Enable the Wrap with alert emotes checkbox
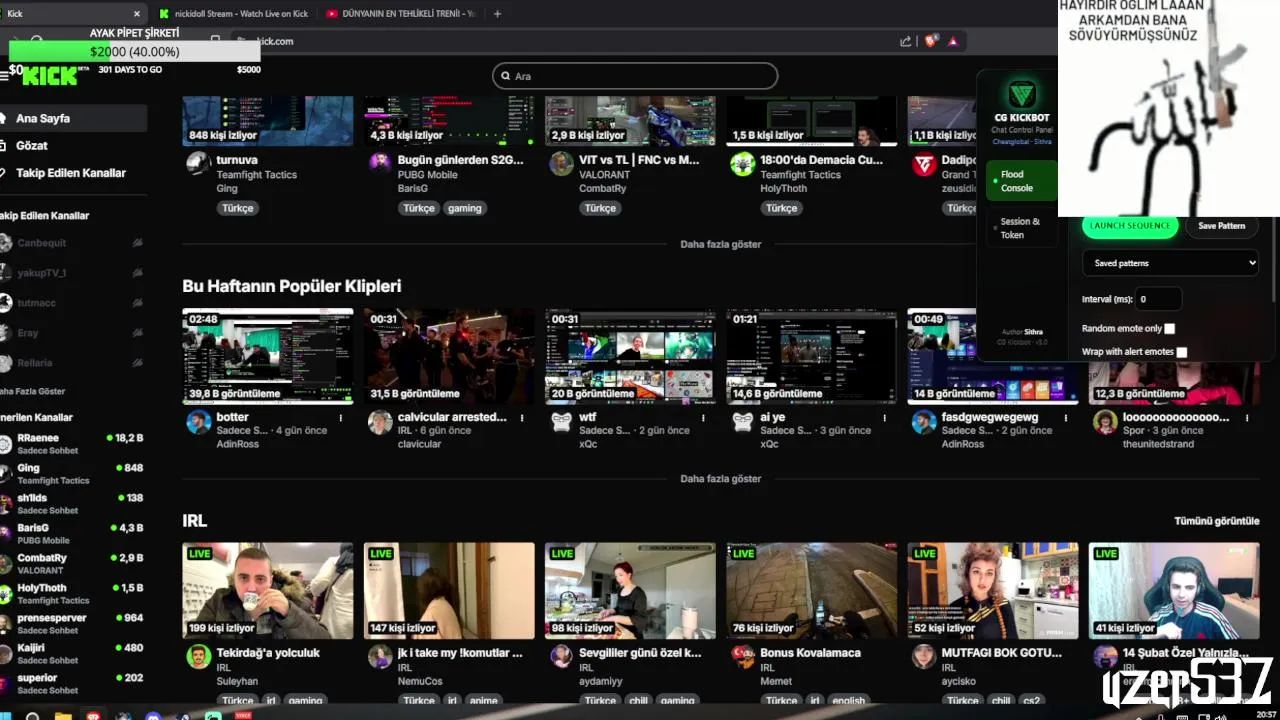This screenshot has height=720, width=1280. point(1181,352)
